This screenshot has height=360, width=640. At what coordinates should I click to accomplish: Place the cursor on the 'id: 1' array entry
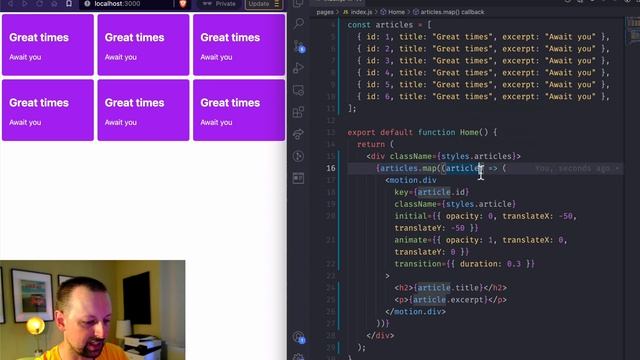tap(483, 37)
